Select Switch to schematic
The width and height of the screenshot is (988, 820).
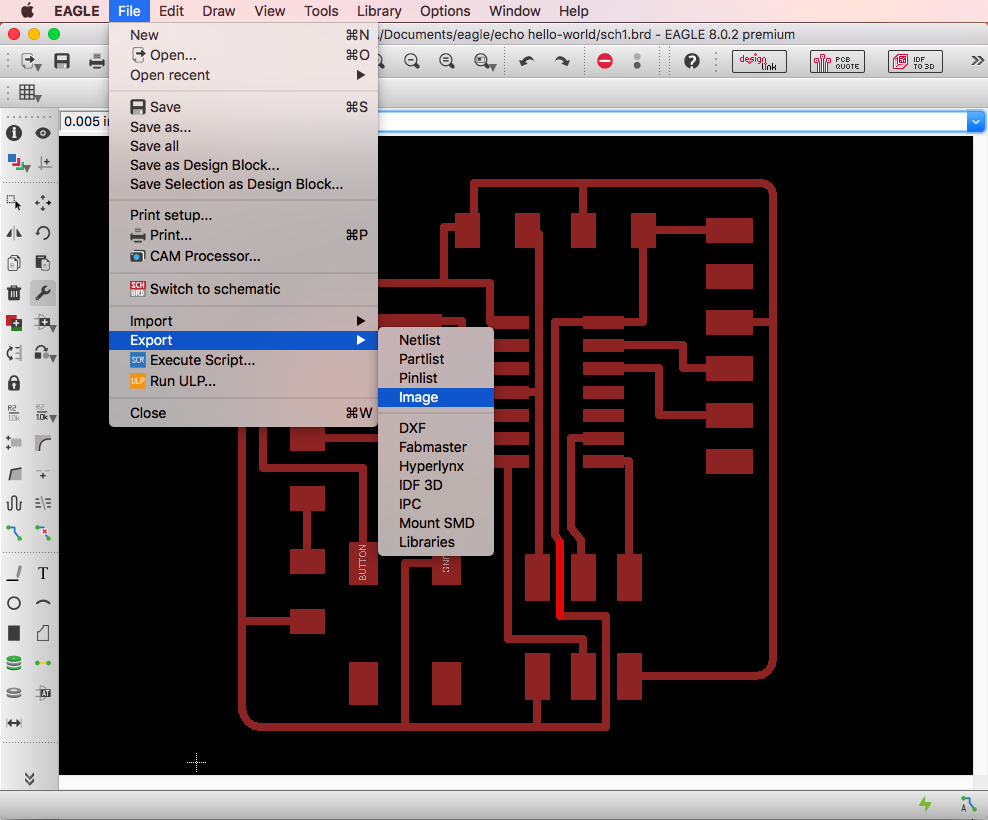(x=243, y=289)
